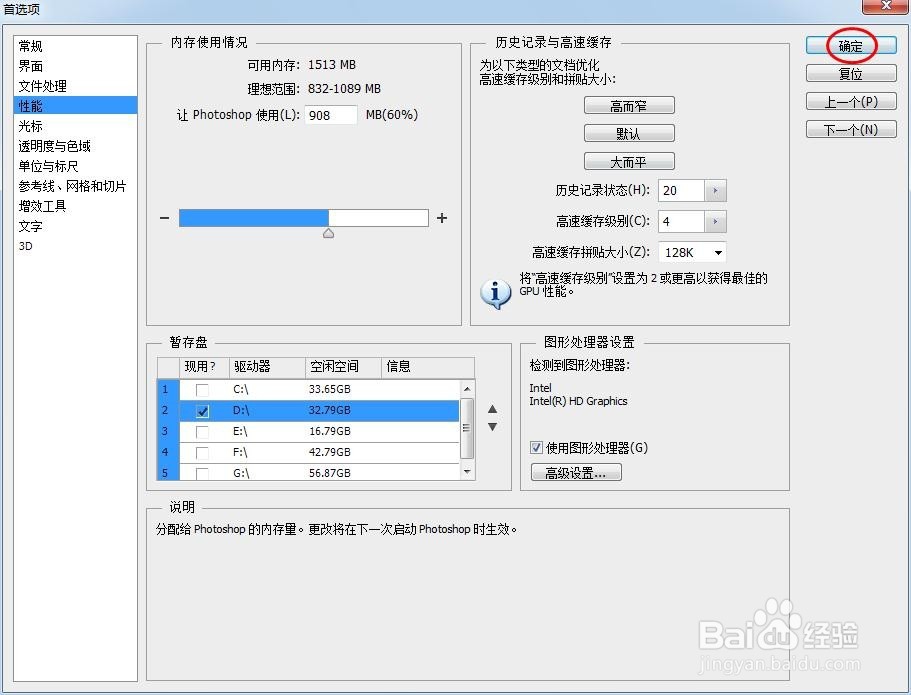Image resolution: width=911 pixels, height=695 pixels.
Task: Click the Photoshop memory 908 input field
Action: [x=331, y=115]
